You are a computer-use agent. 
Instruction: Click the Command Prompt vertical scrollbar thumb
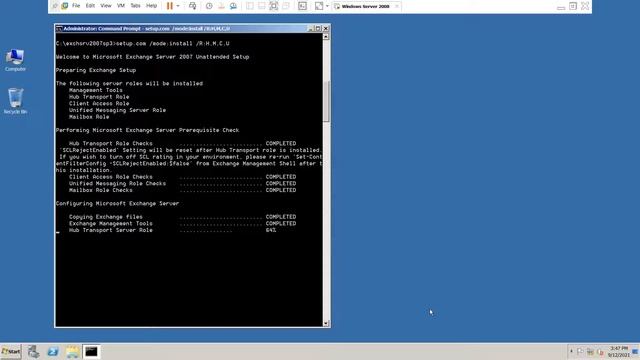(326, 101)
